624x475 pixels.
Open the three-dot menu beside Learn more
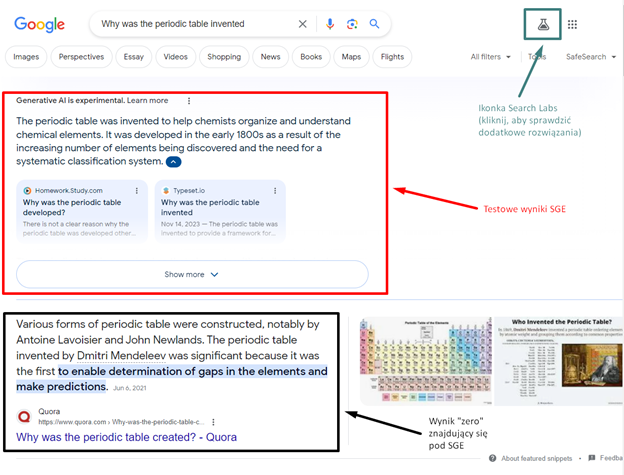point(189,100)
